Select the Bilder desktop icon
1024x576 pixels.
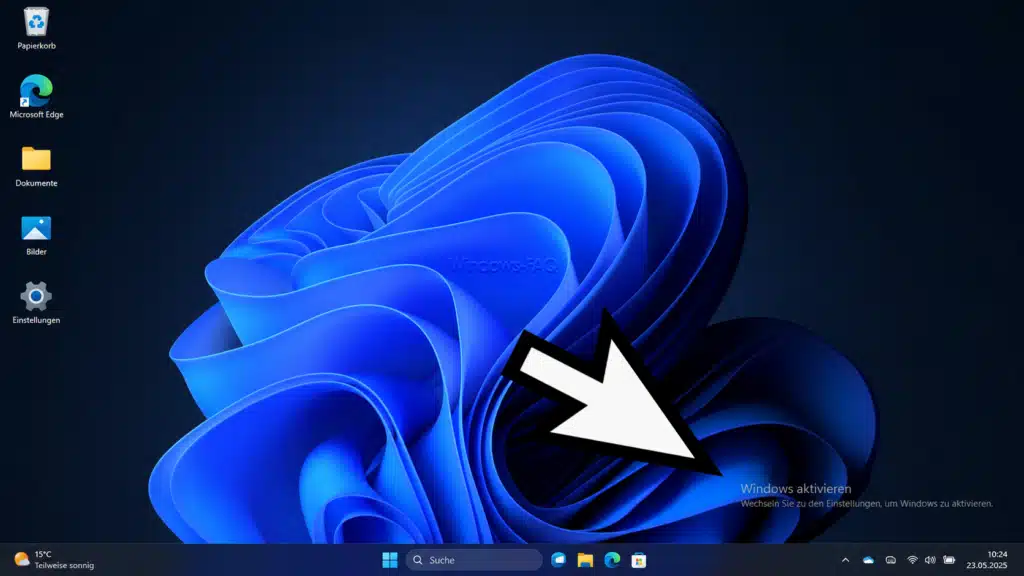click(x=36, y=235)
